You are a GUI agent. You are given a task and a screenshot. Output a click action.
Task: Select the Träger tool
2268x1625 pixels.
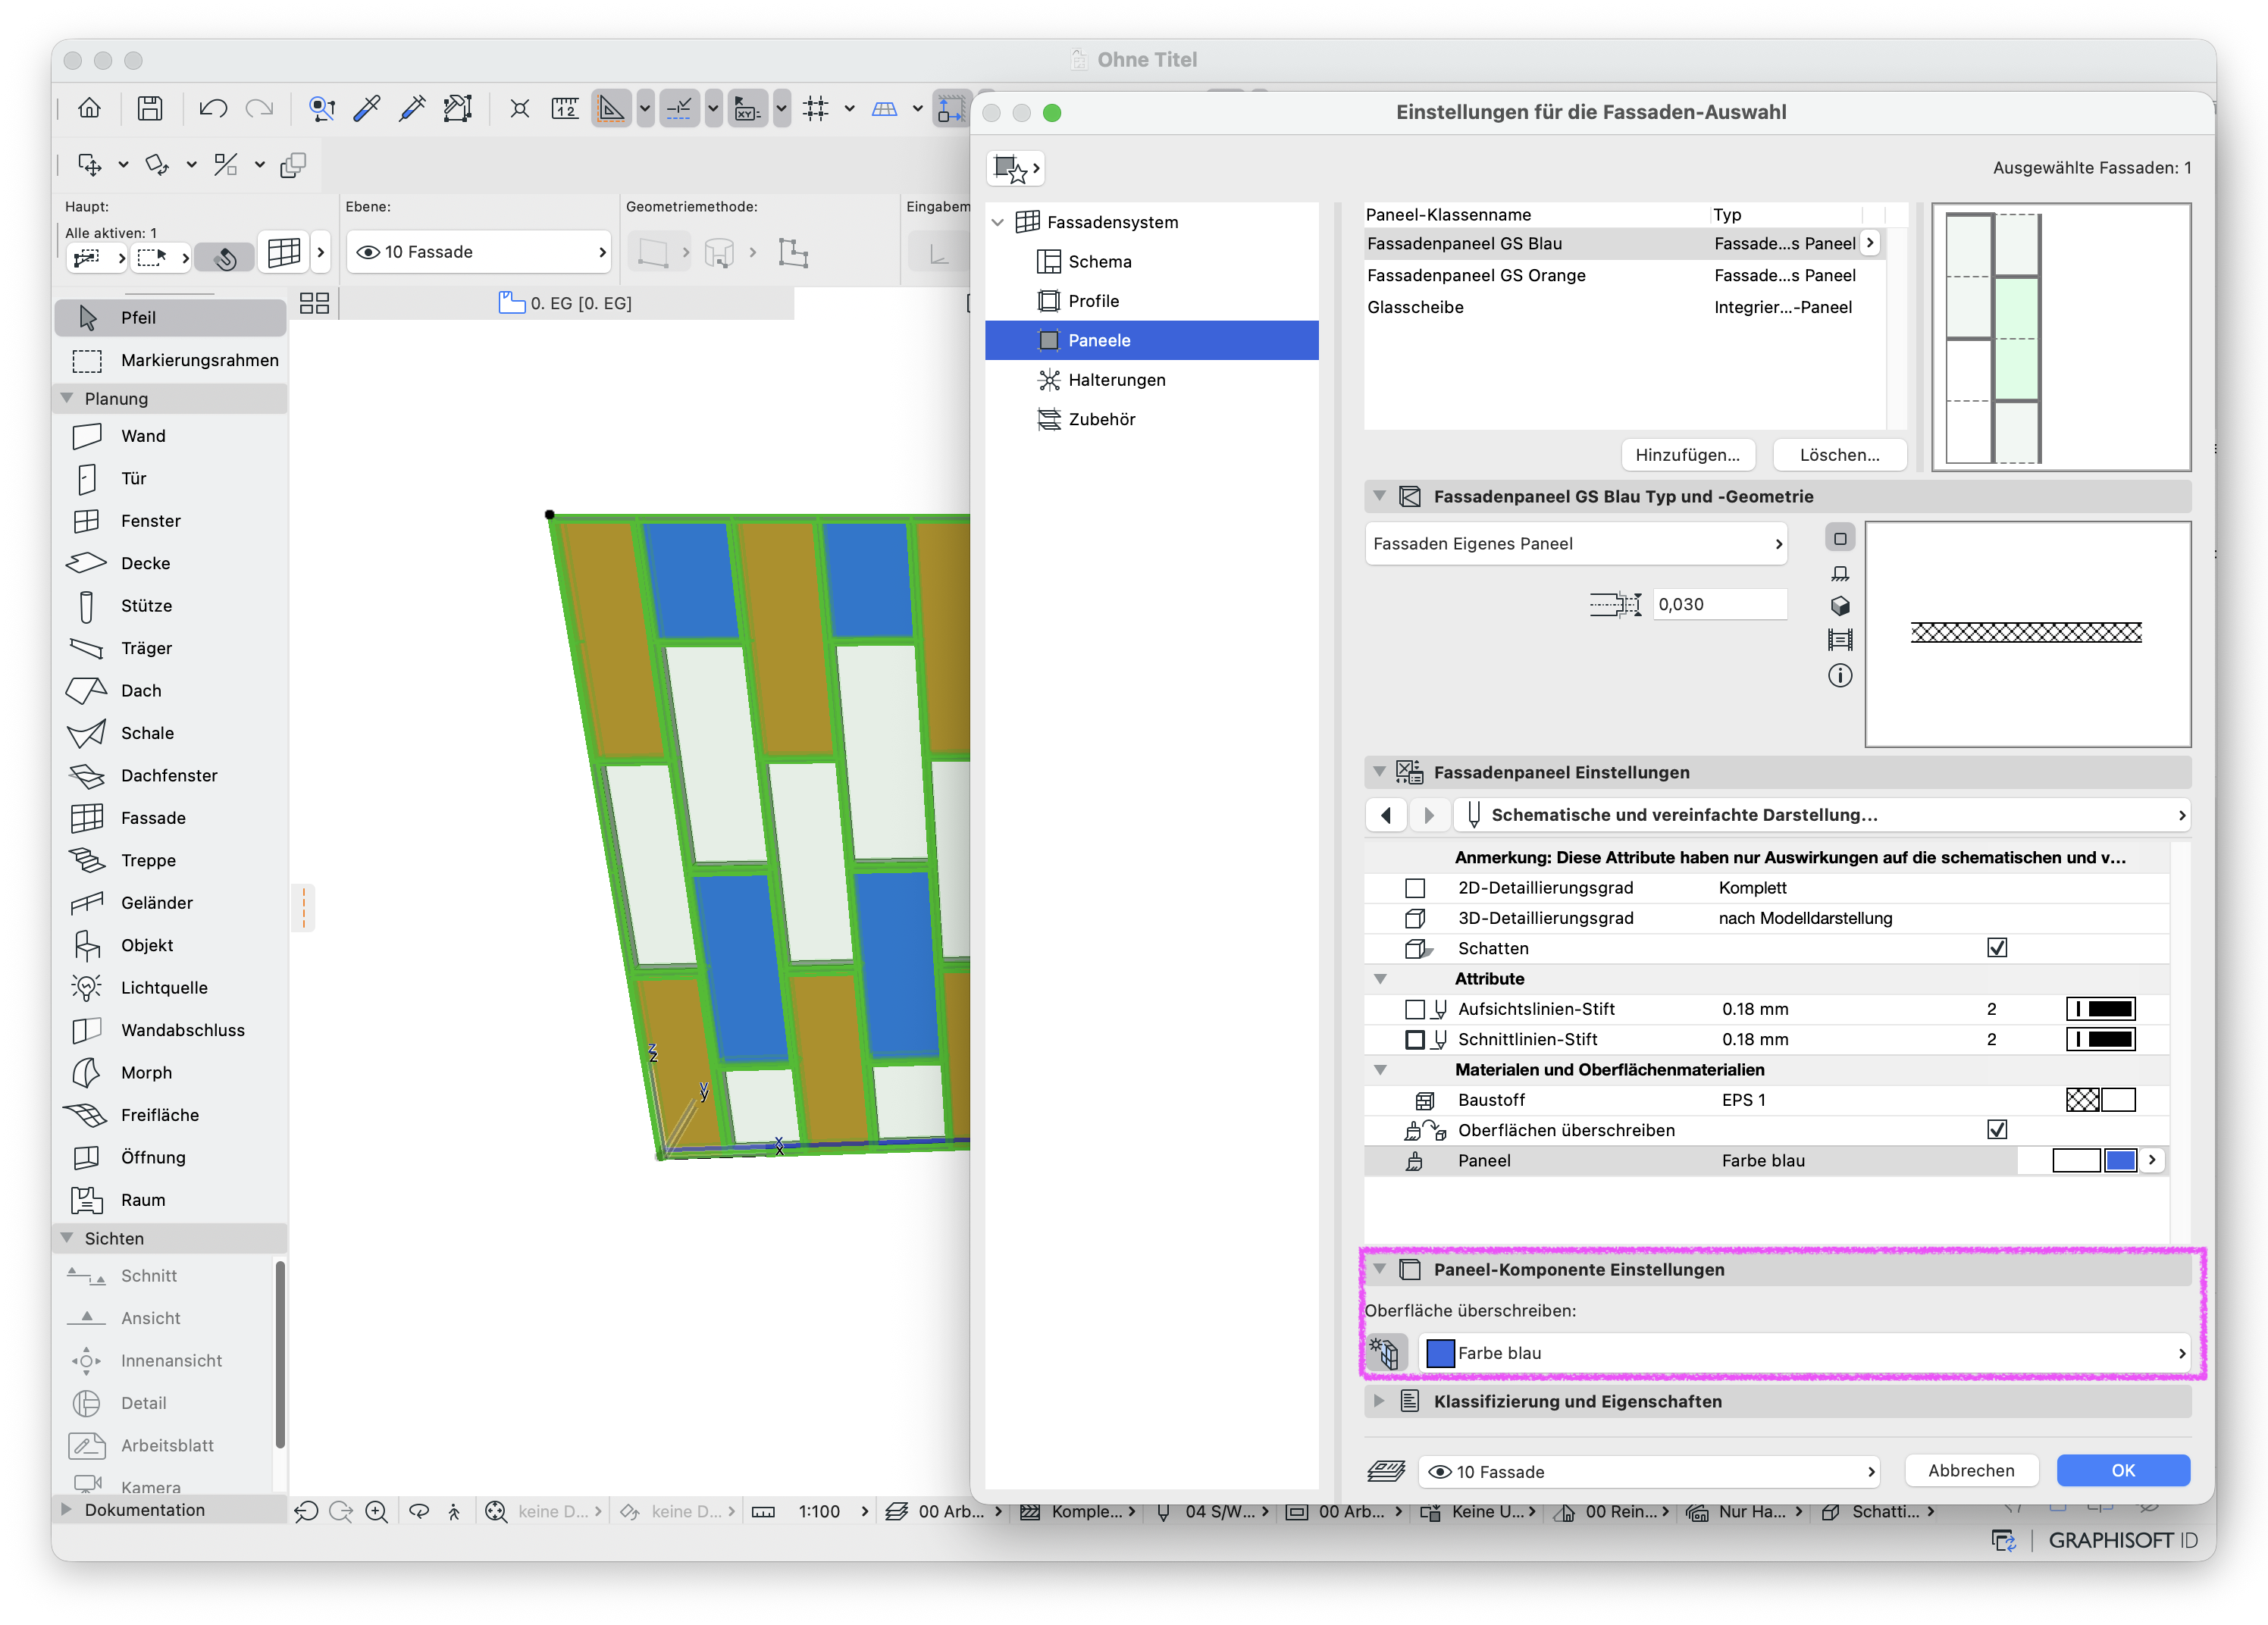point(170,648)
